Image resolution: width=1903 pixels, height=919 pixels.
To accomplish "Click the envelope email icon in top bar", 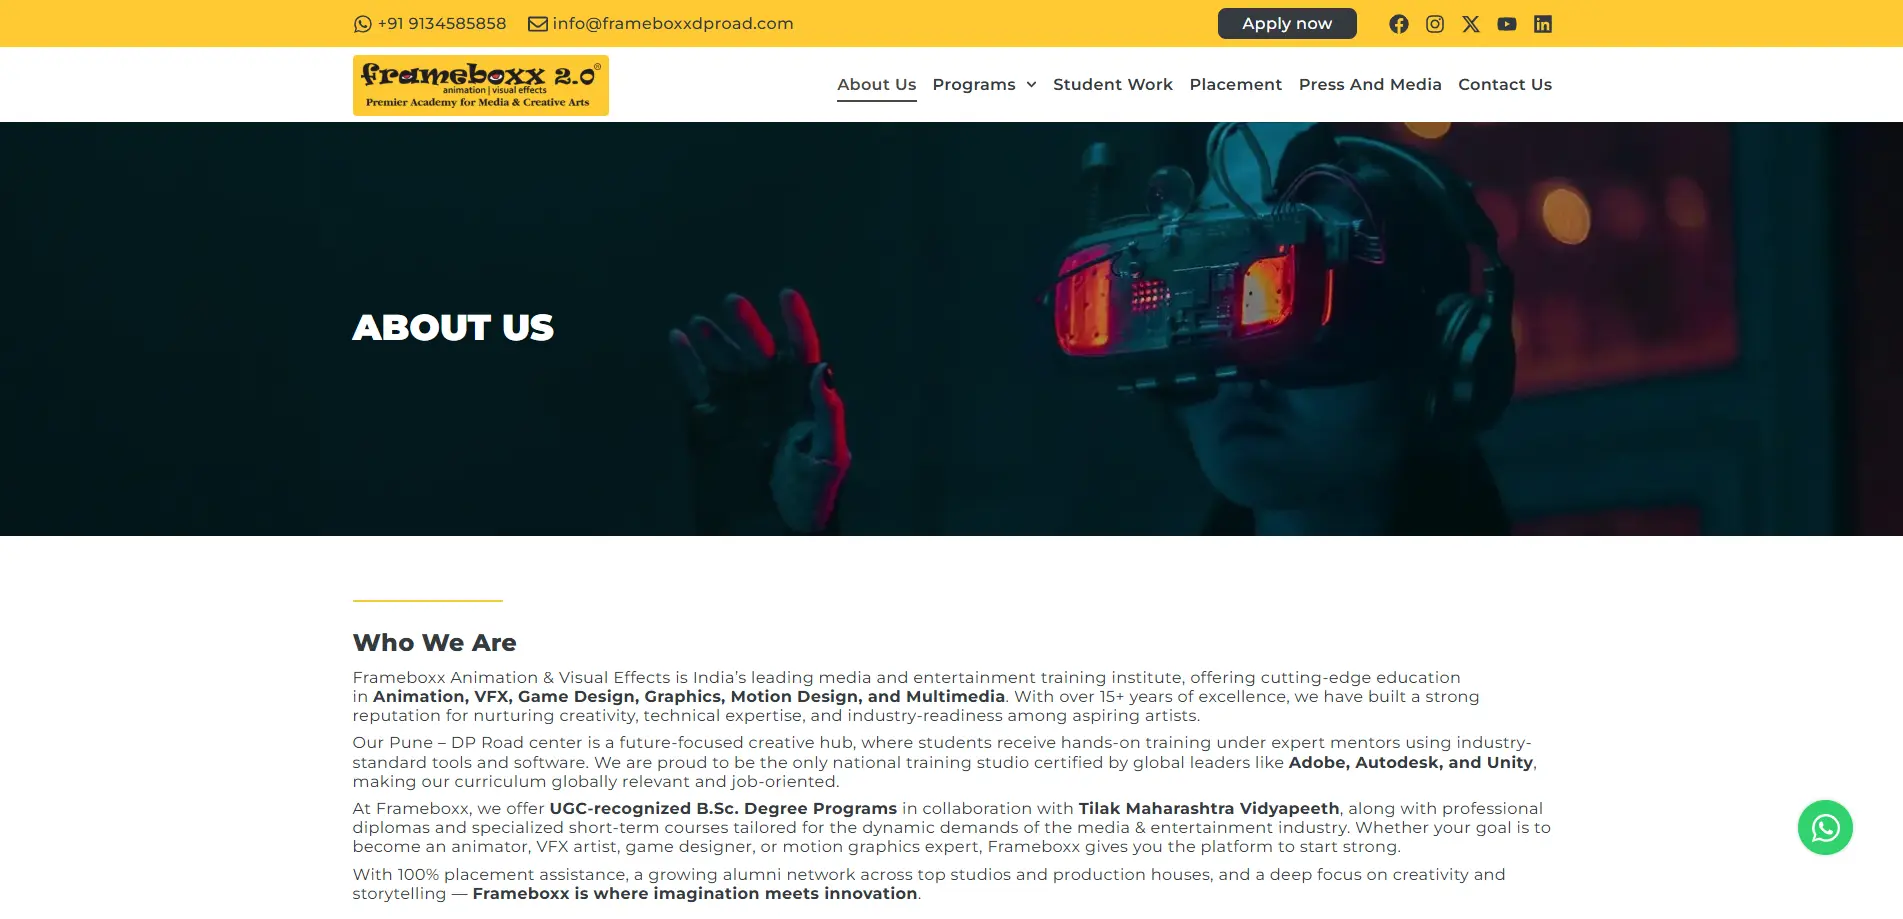I will click(537, 24).
